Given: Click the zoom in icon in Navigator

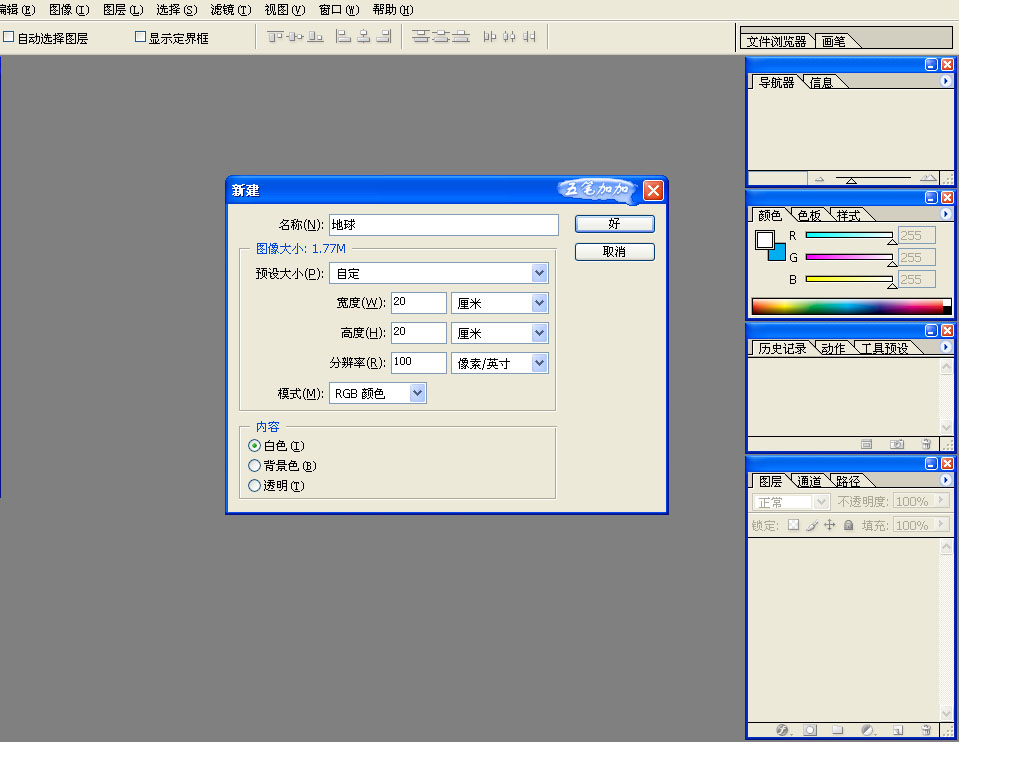Looking at the screenshot, I should click(928, 178).
